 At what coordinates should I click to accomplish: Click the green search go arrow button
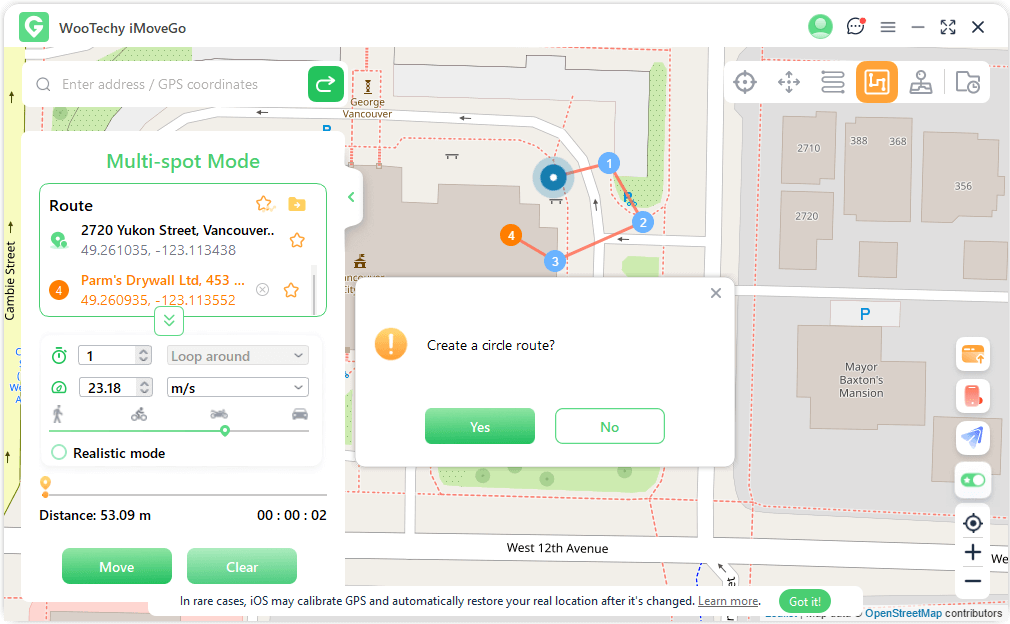tap(325, 85)
